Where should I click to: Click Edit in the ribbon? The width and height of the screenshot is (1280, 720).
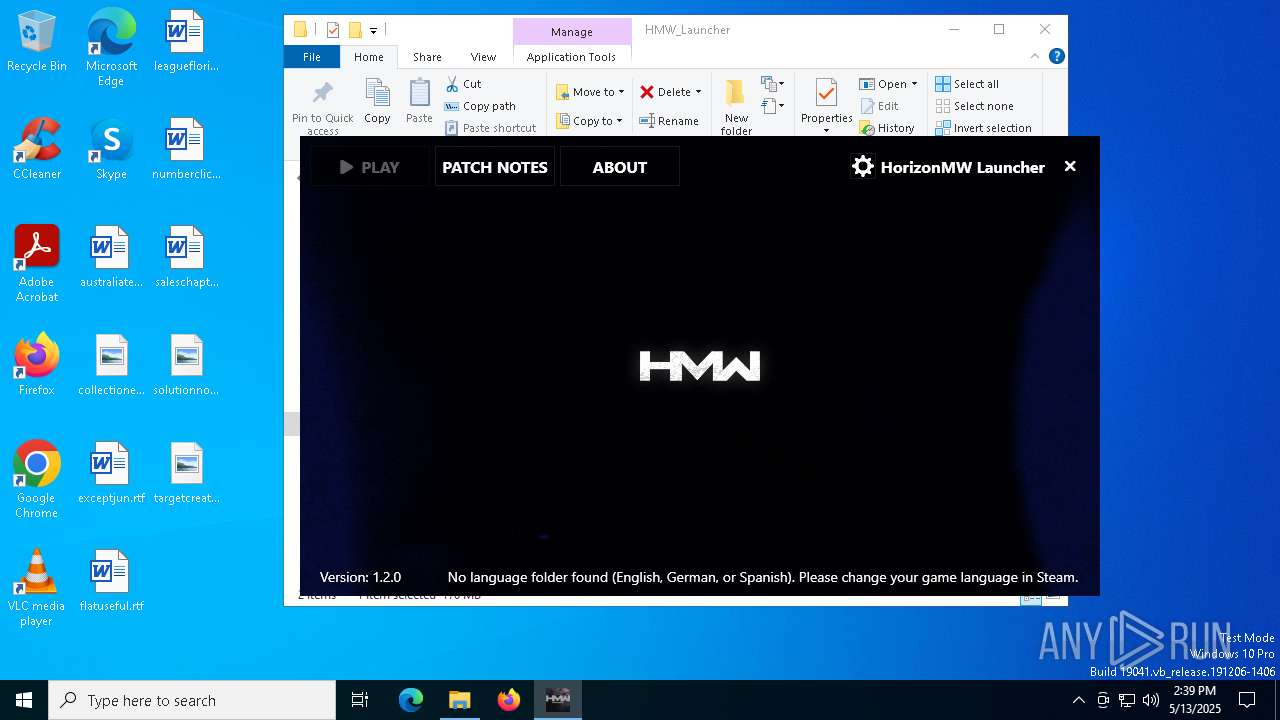(x=879, y=106)
